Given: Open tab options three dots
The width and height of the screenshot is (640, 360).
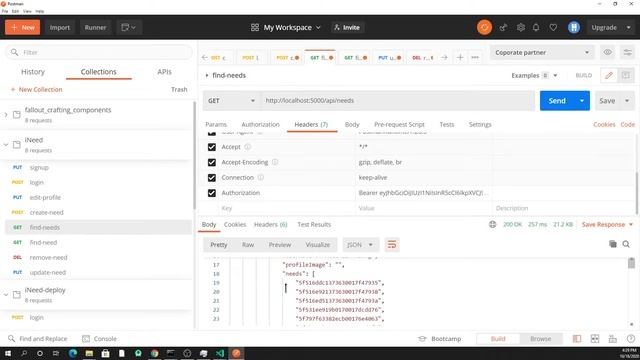Looking at the screenshot, I should click(x=475, y=58).
